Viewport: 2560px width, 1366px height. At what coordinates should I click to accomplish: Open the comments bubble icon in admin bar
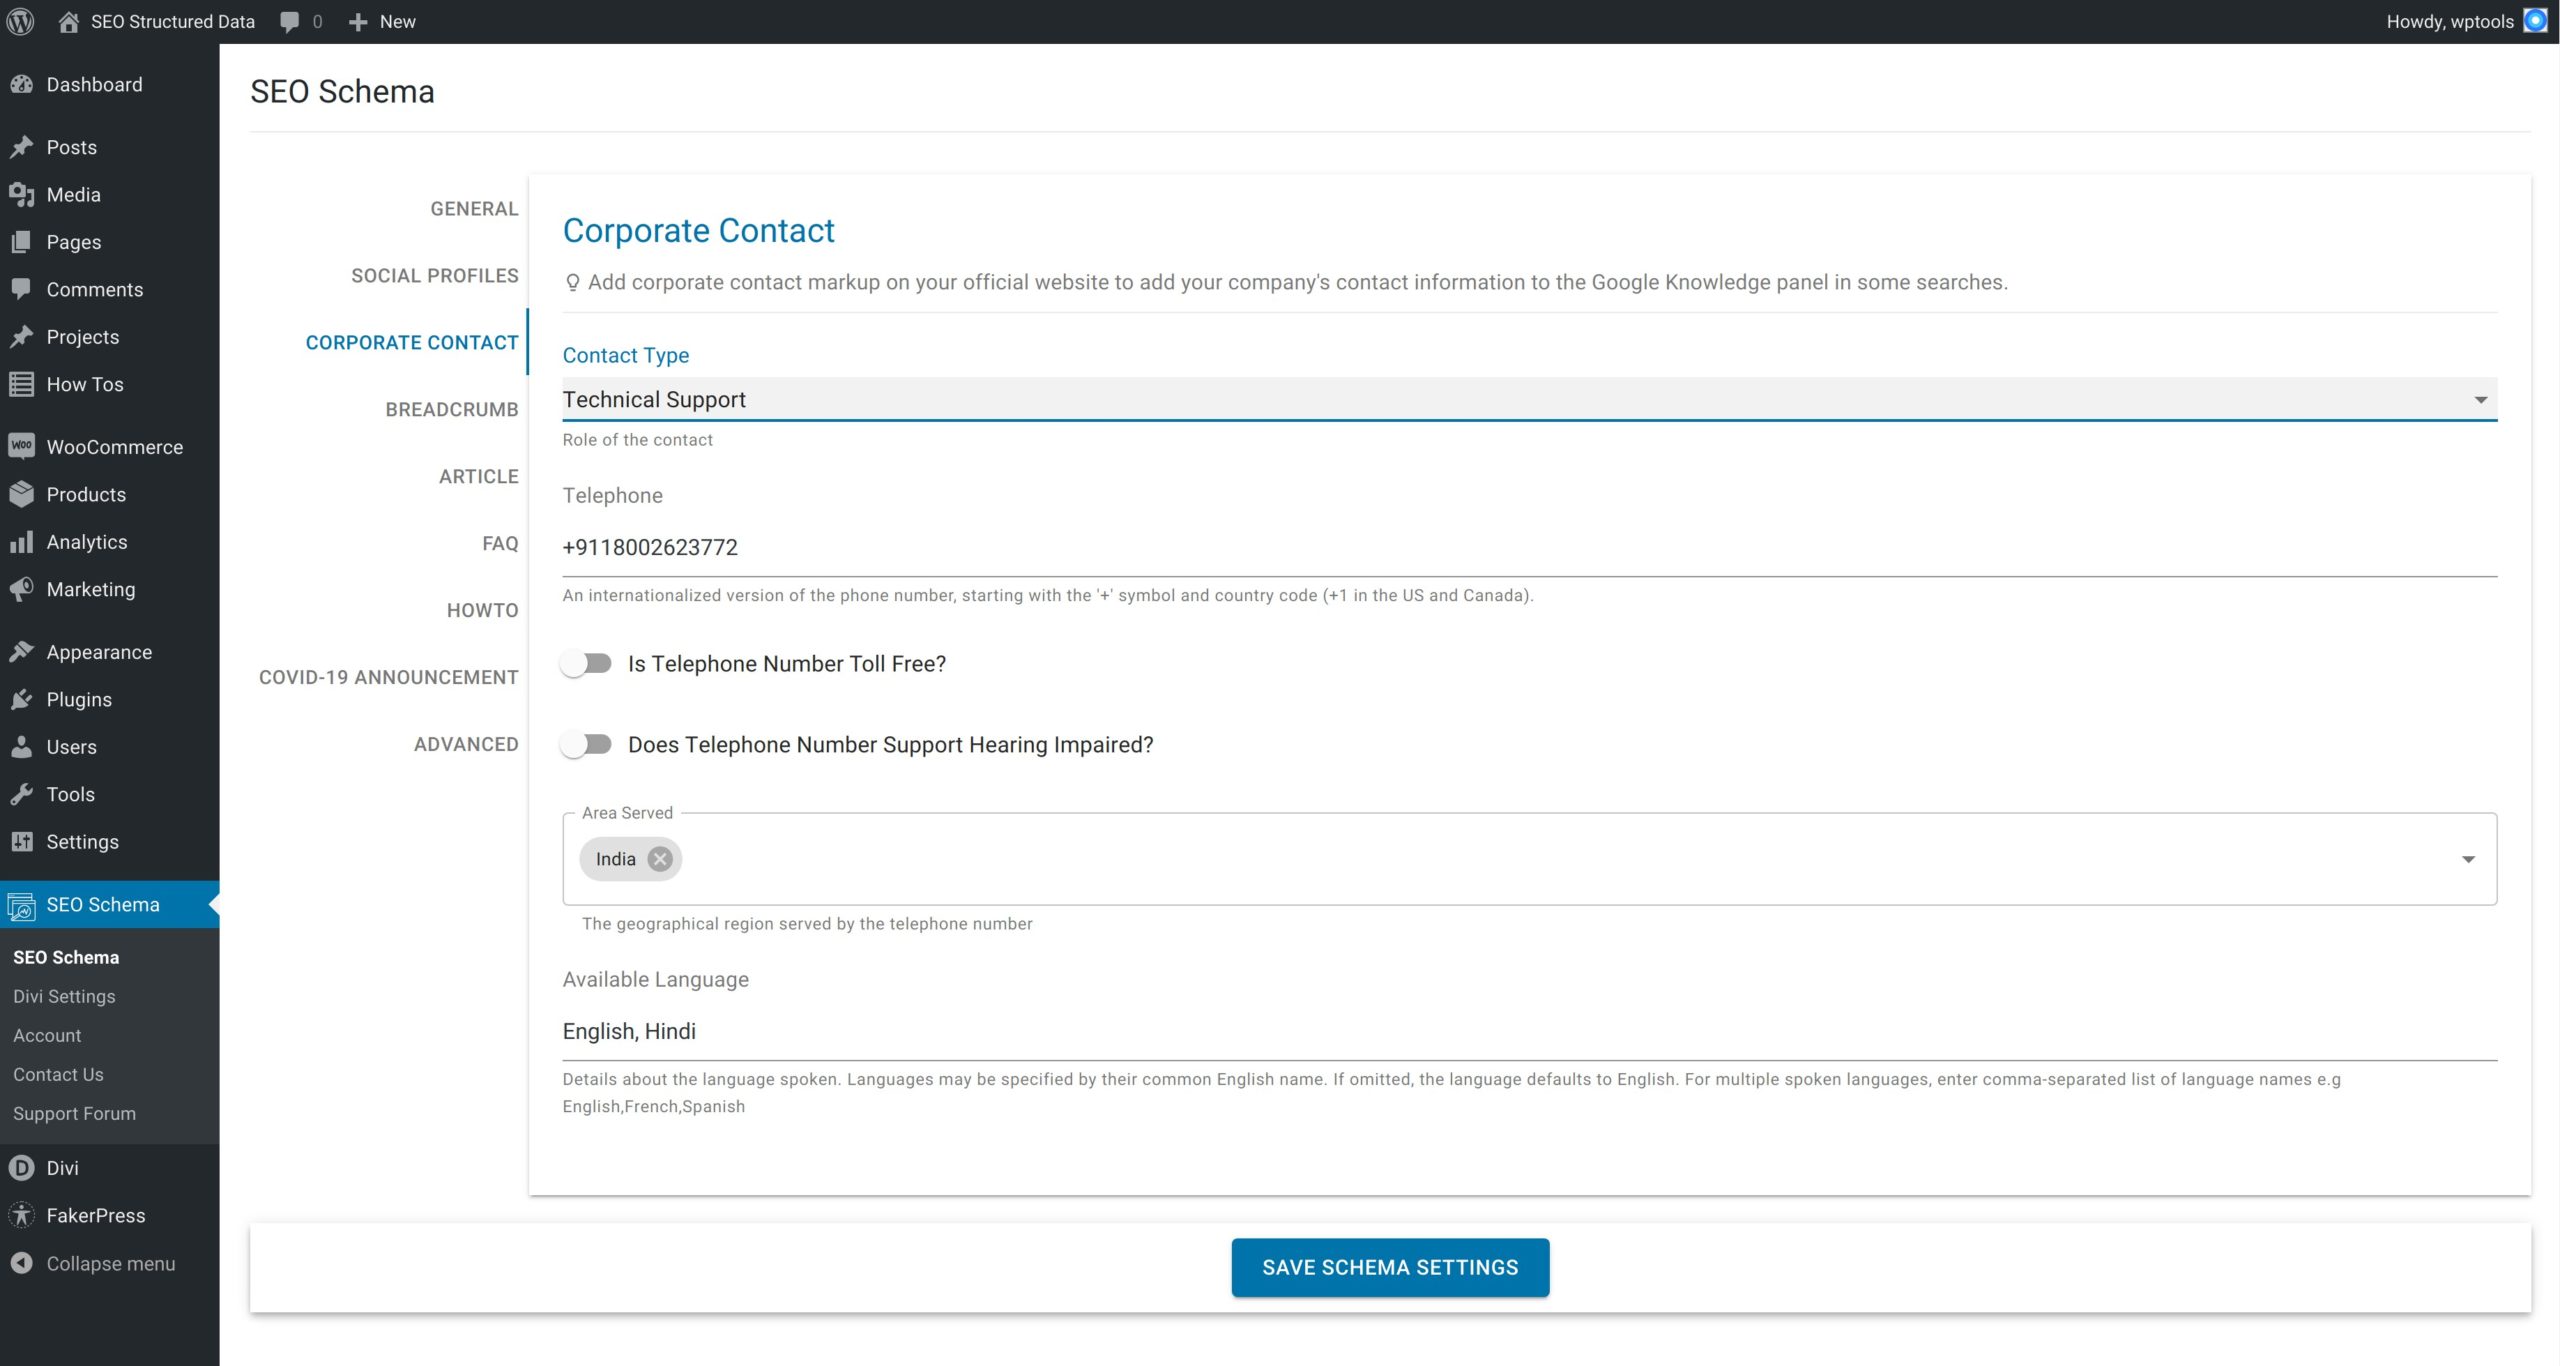click(x=290, y=21)
